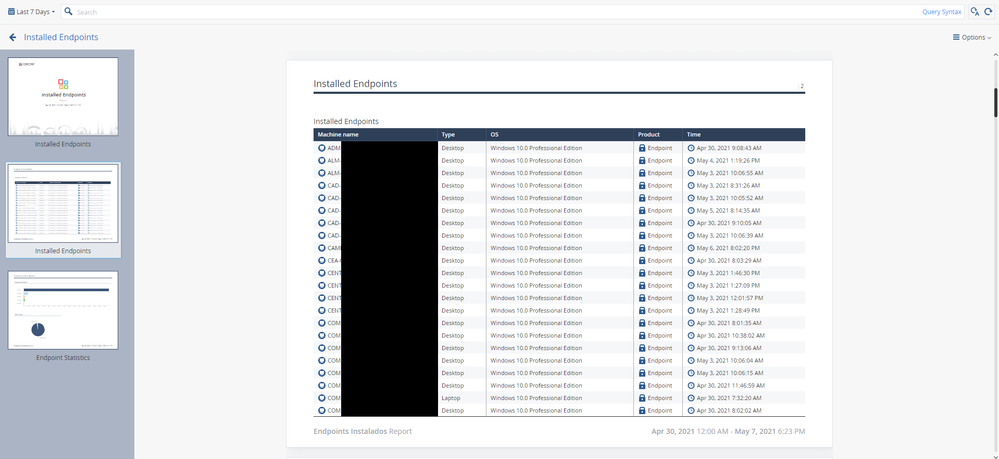Screen dimensions: 999x459
Task: Click the time Apr 30, 2021 7:32:20 AM
Action: tap(729, 398)
